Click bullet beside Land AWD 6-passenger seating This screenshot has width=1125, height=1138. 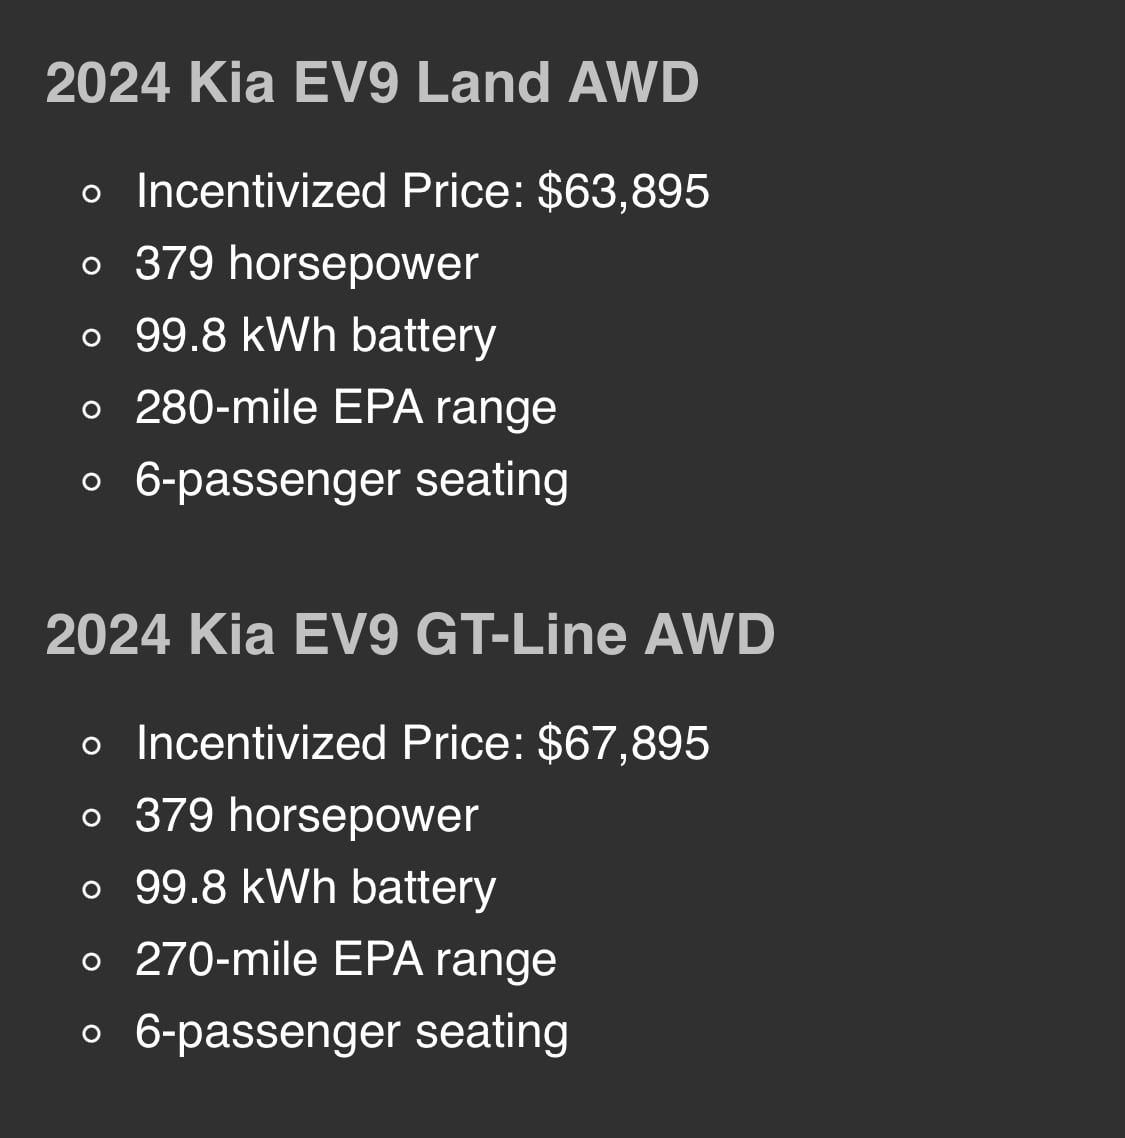(x=91, y=482)
